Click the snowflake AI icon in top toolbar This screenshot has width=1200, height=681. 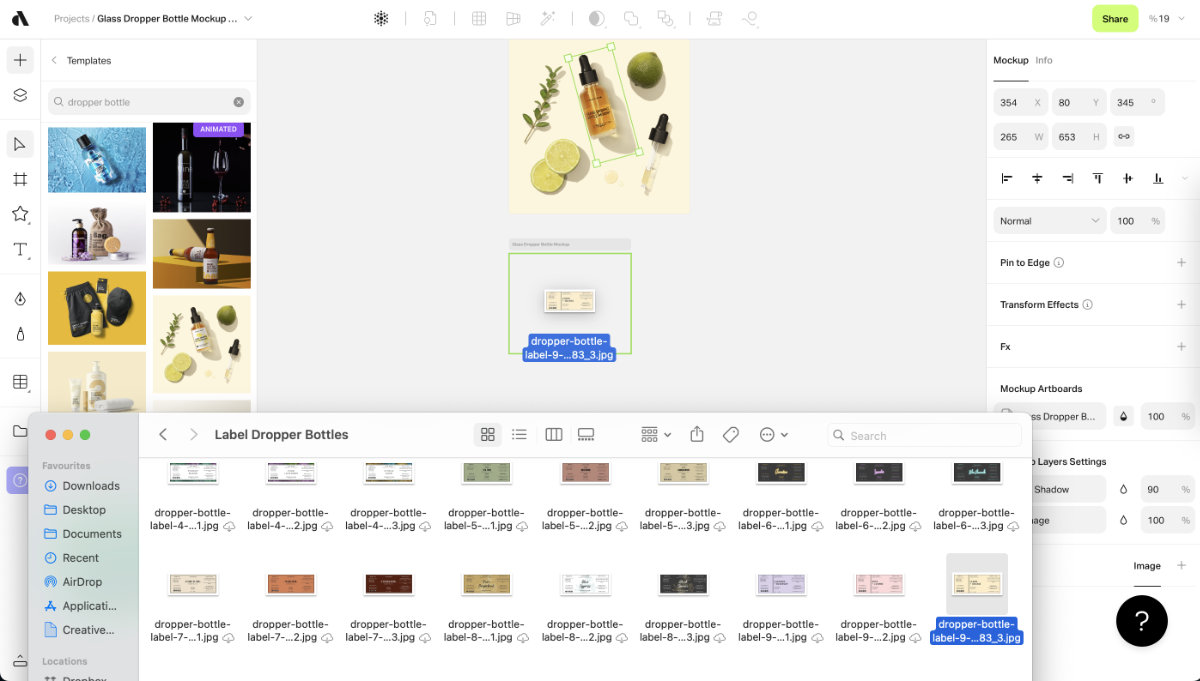click(381, 18)
